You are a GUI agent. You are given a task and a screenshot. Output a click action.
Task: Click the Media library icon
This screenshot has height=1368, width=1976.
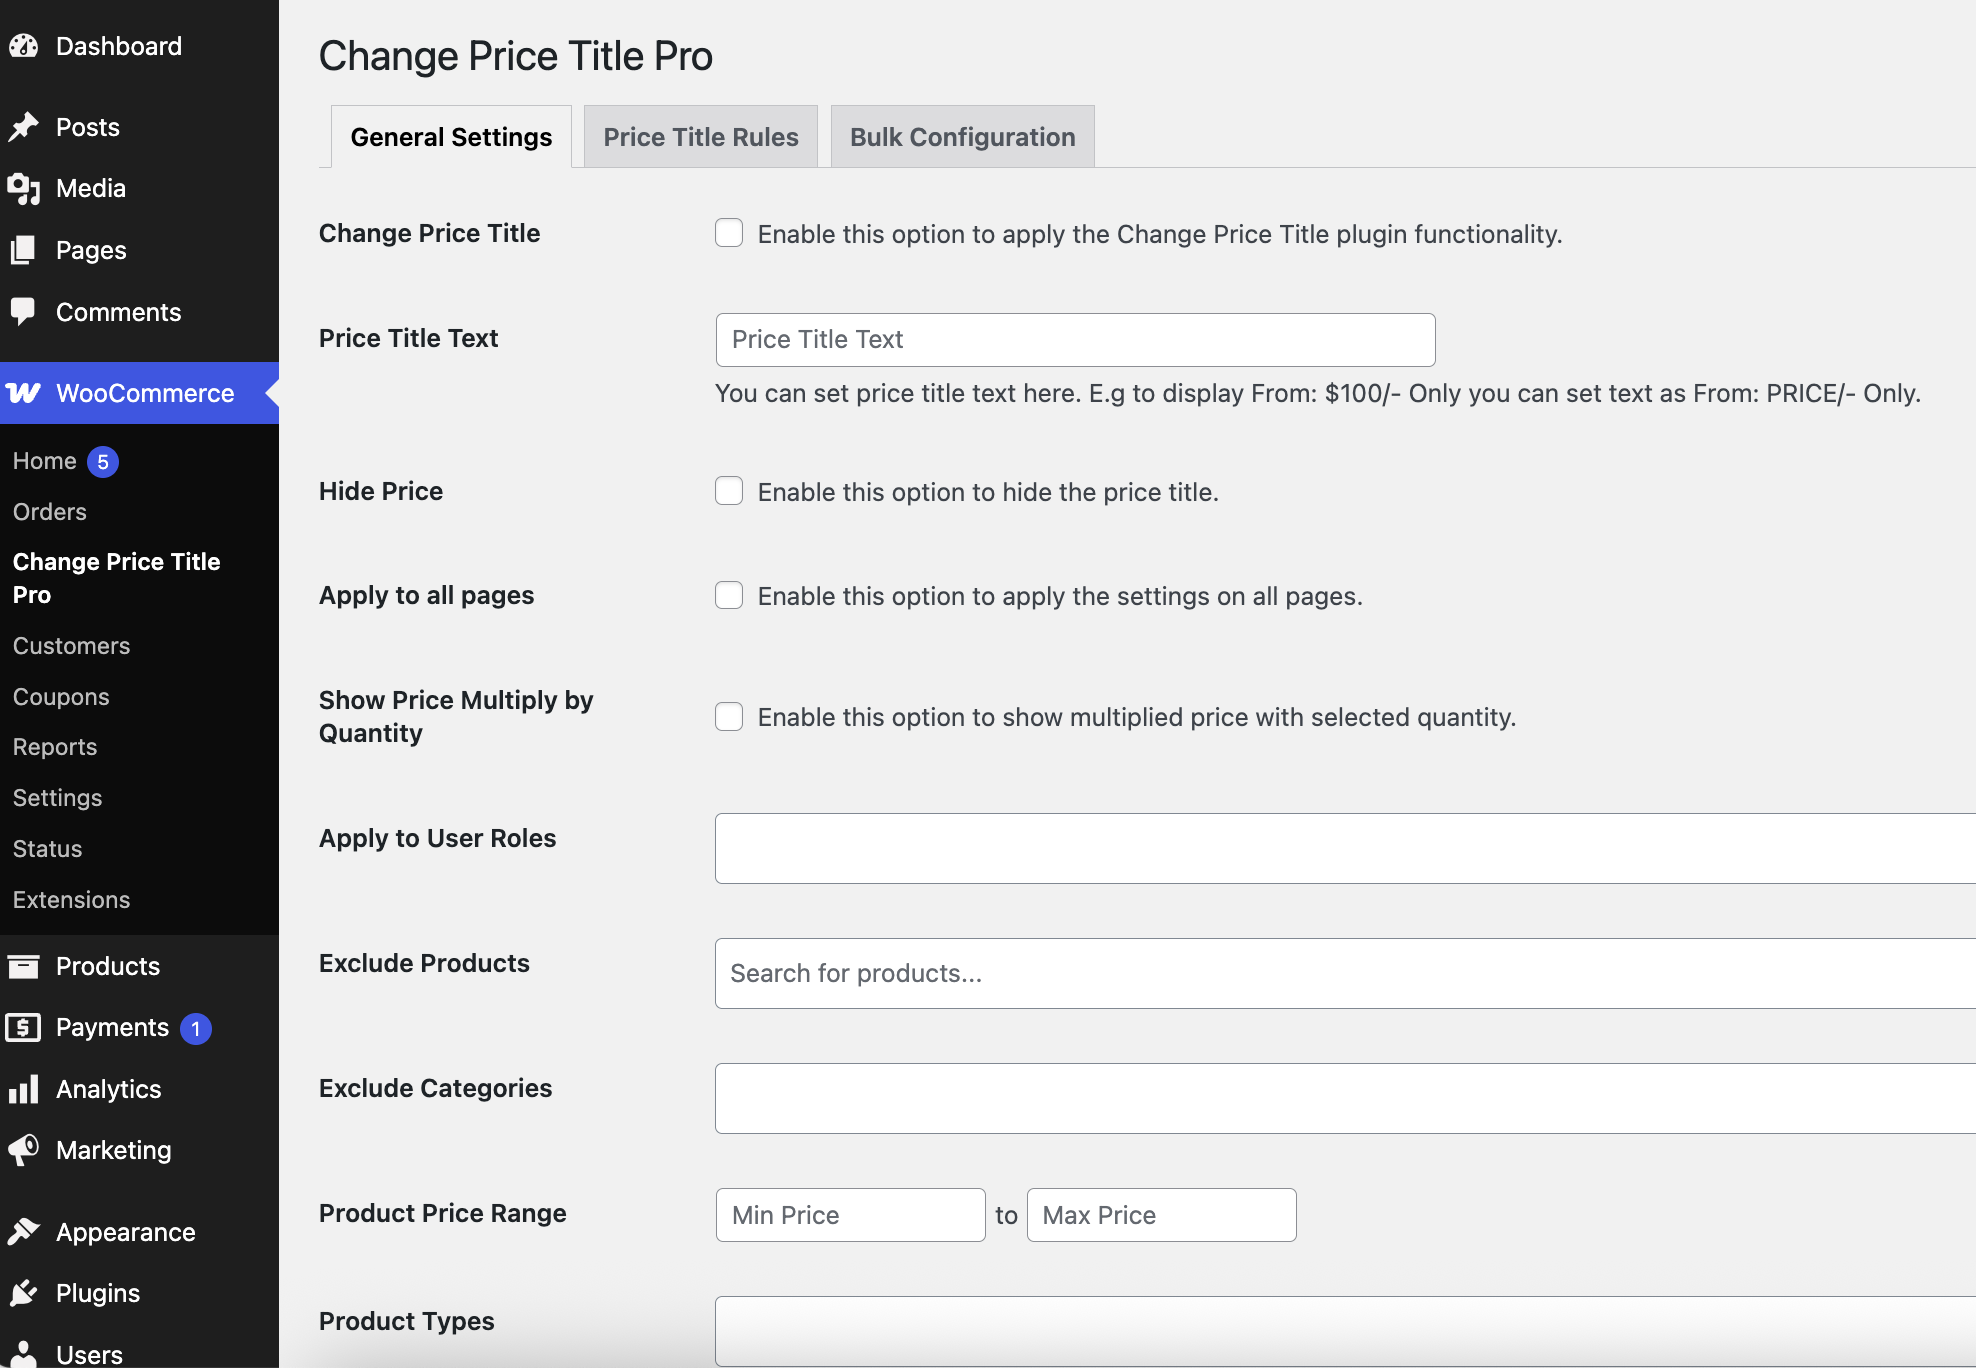click(x=24, y=189)
